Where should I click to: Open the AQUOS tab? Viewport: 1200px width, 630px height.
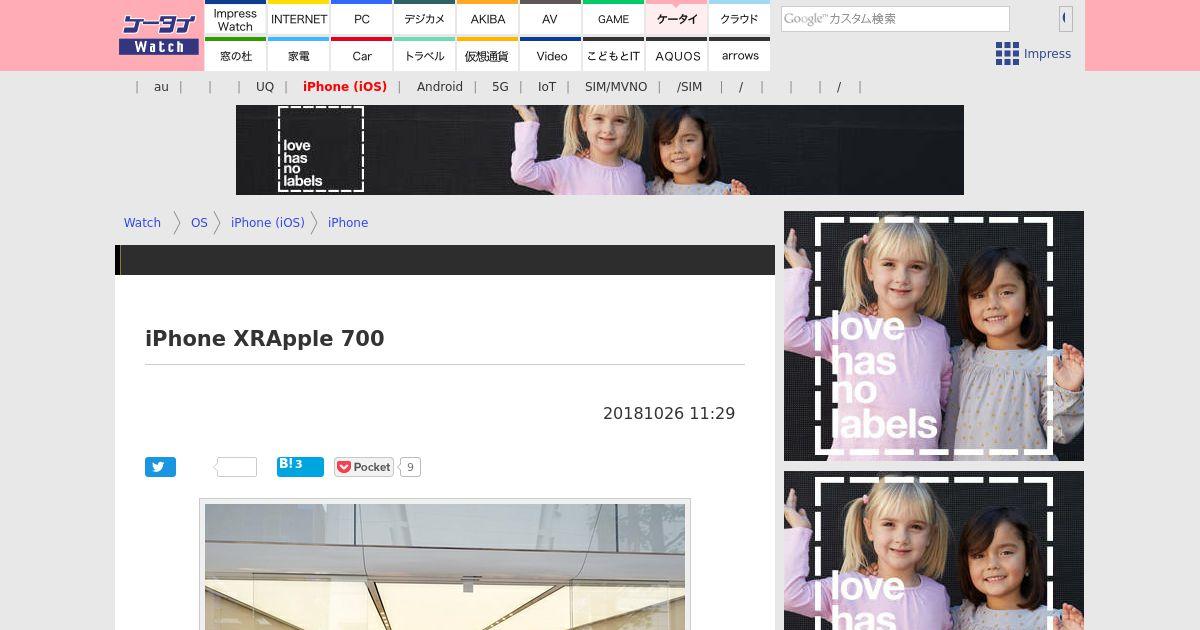[x=677, y=55]
